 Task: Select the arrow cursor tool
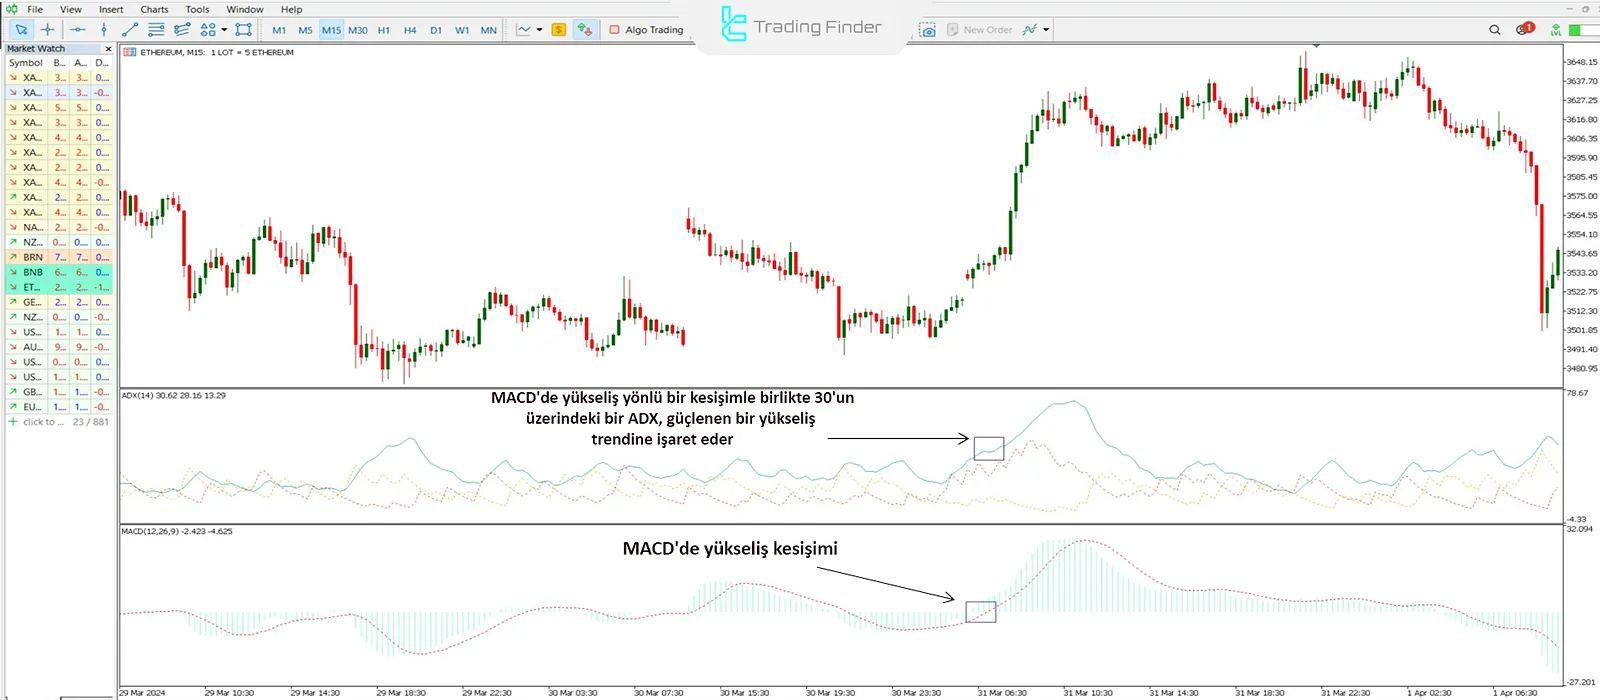click(21, 30)
